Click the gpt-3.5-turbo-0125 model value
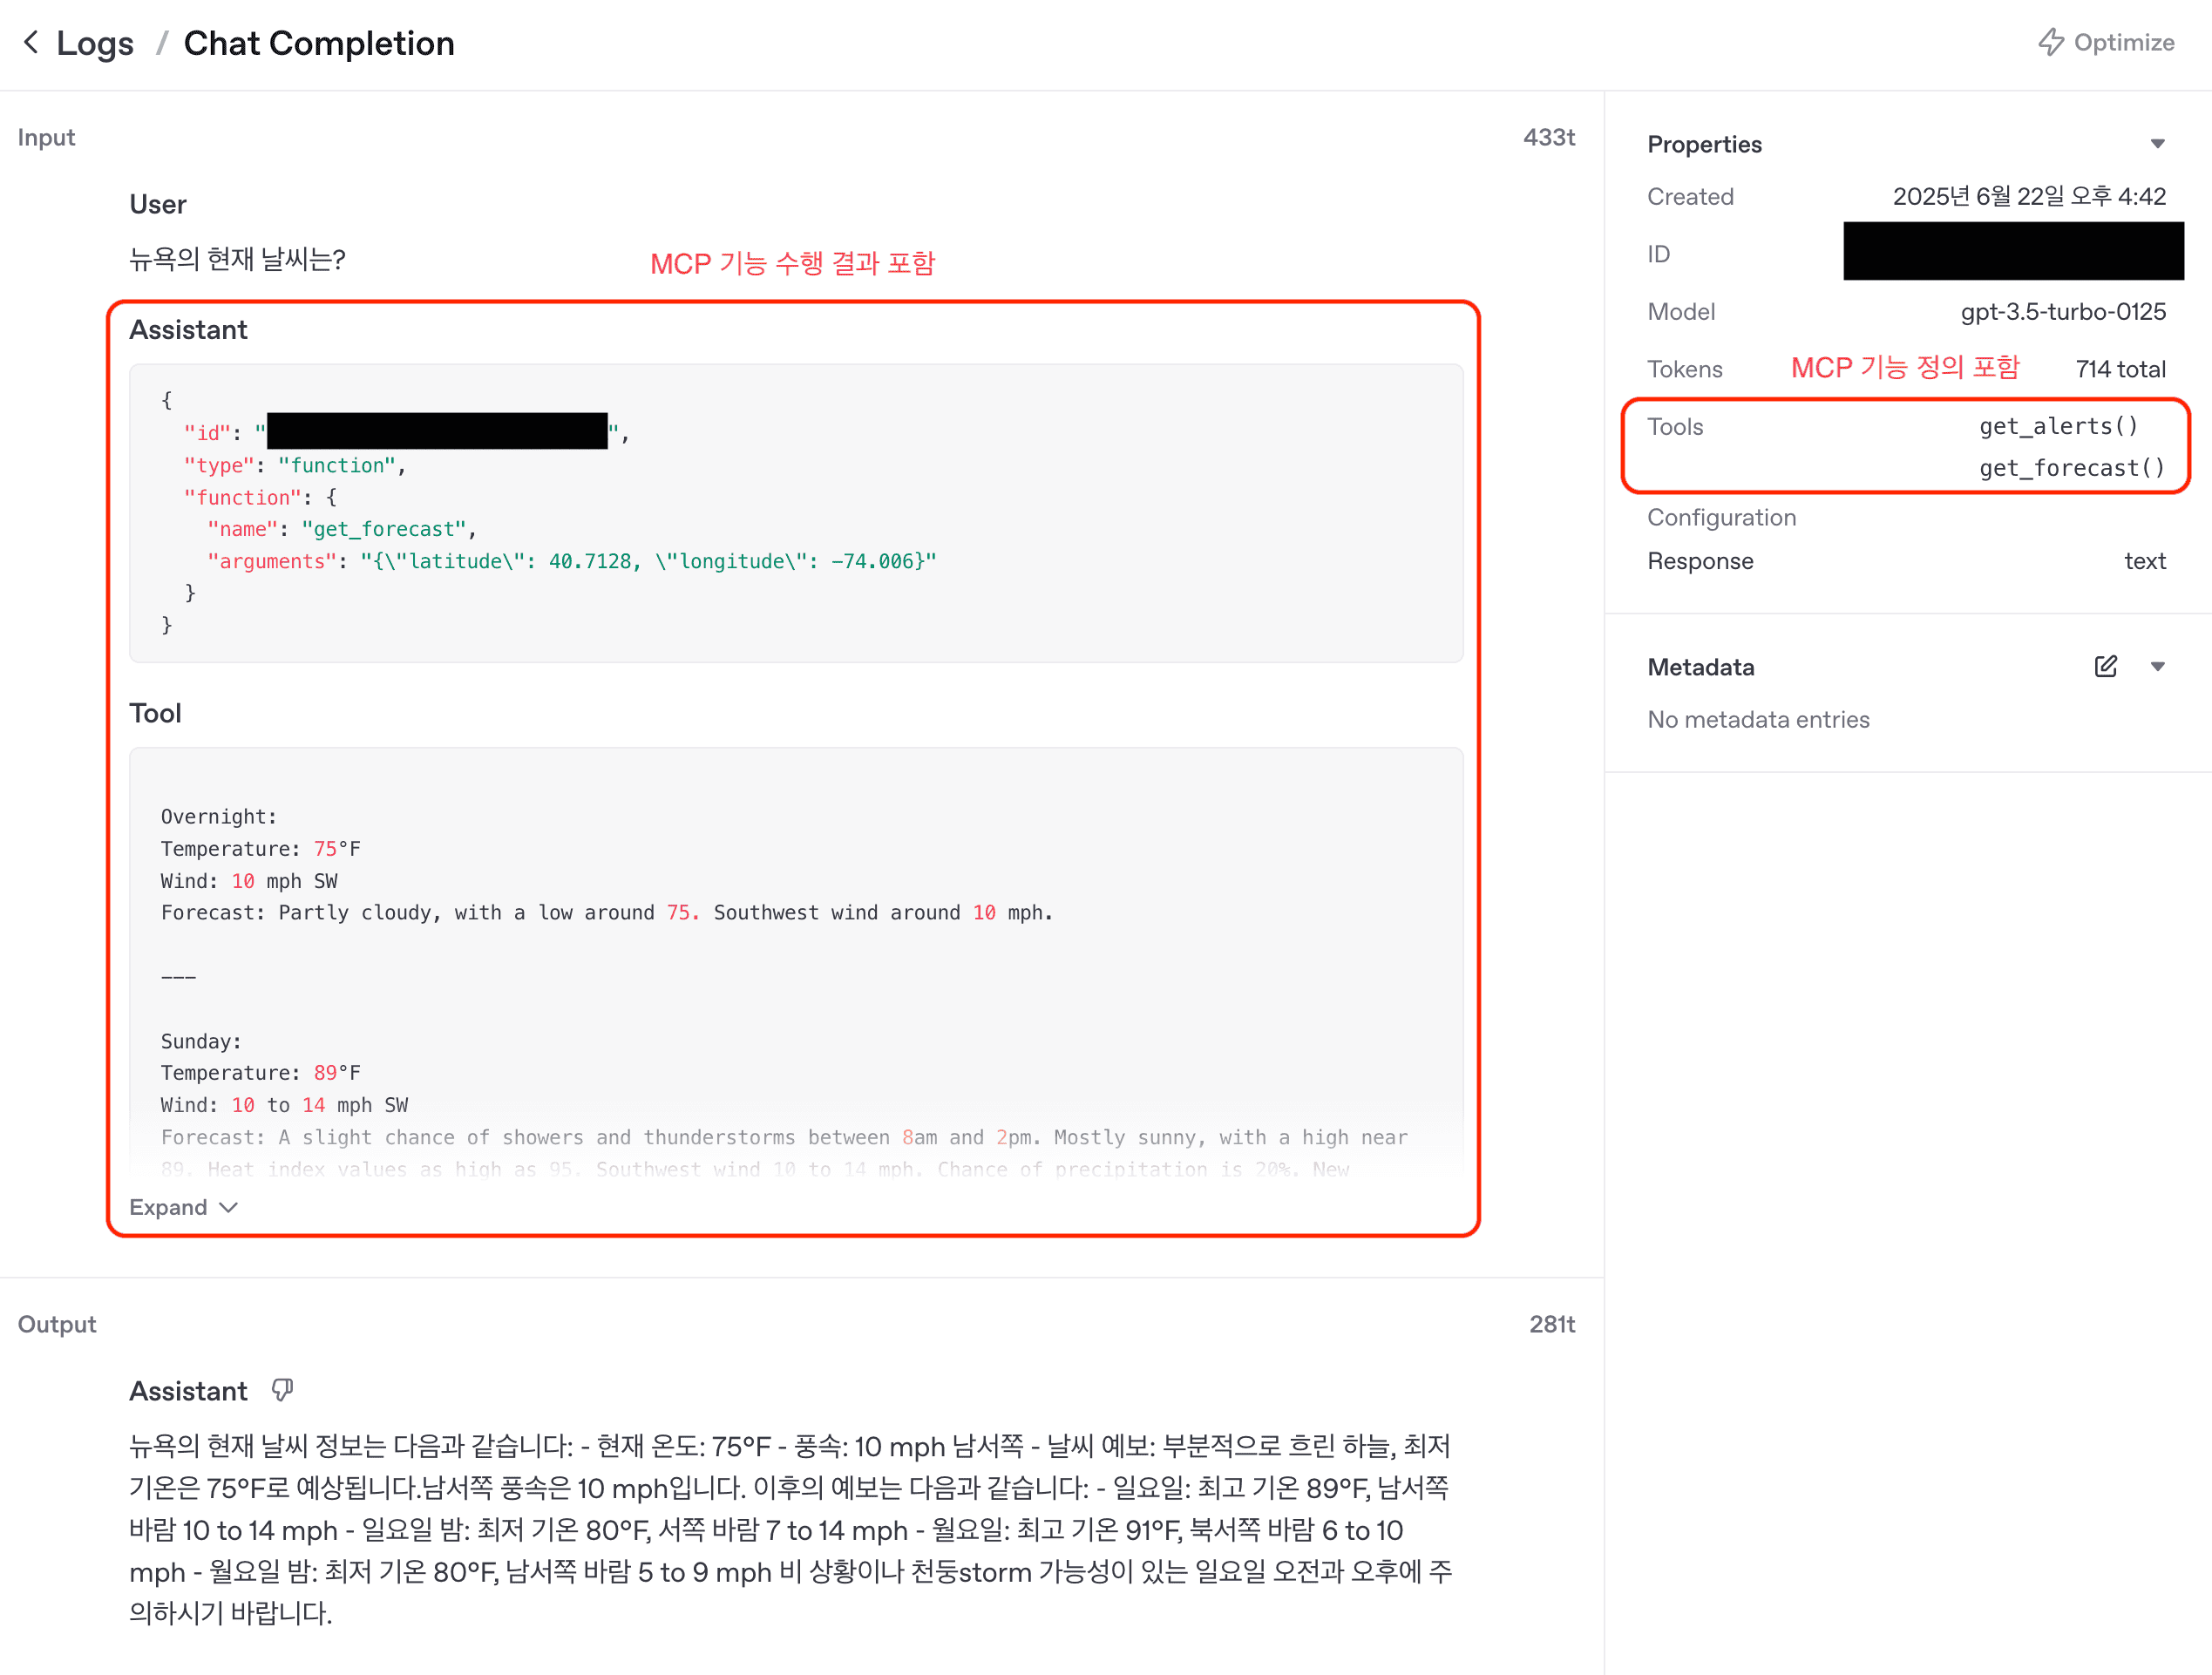 2063,312
